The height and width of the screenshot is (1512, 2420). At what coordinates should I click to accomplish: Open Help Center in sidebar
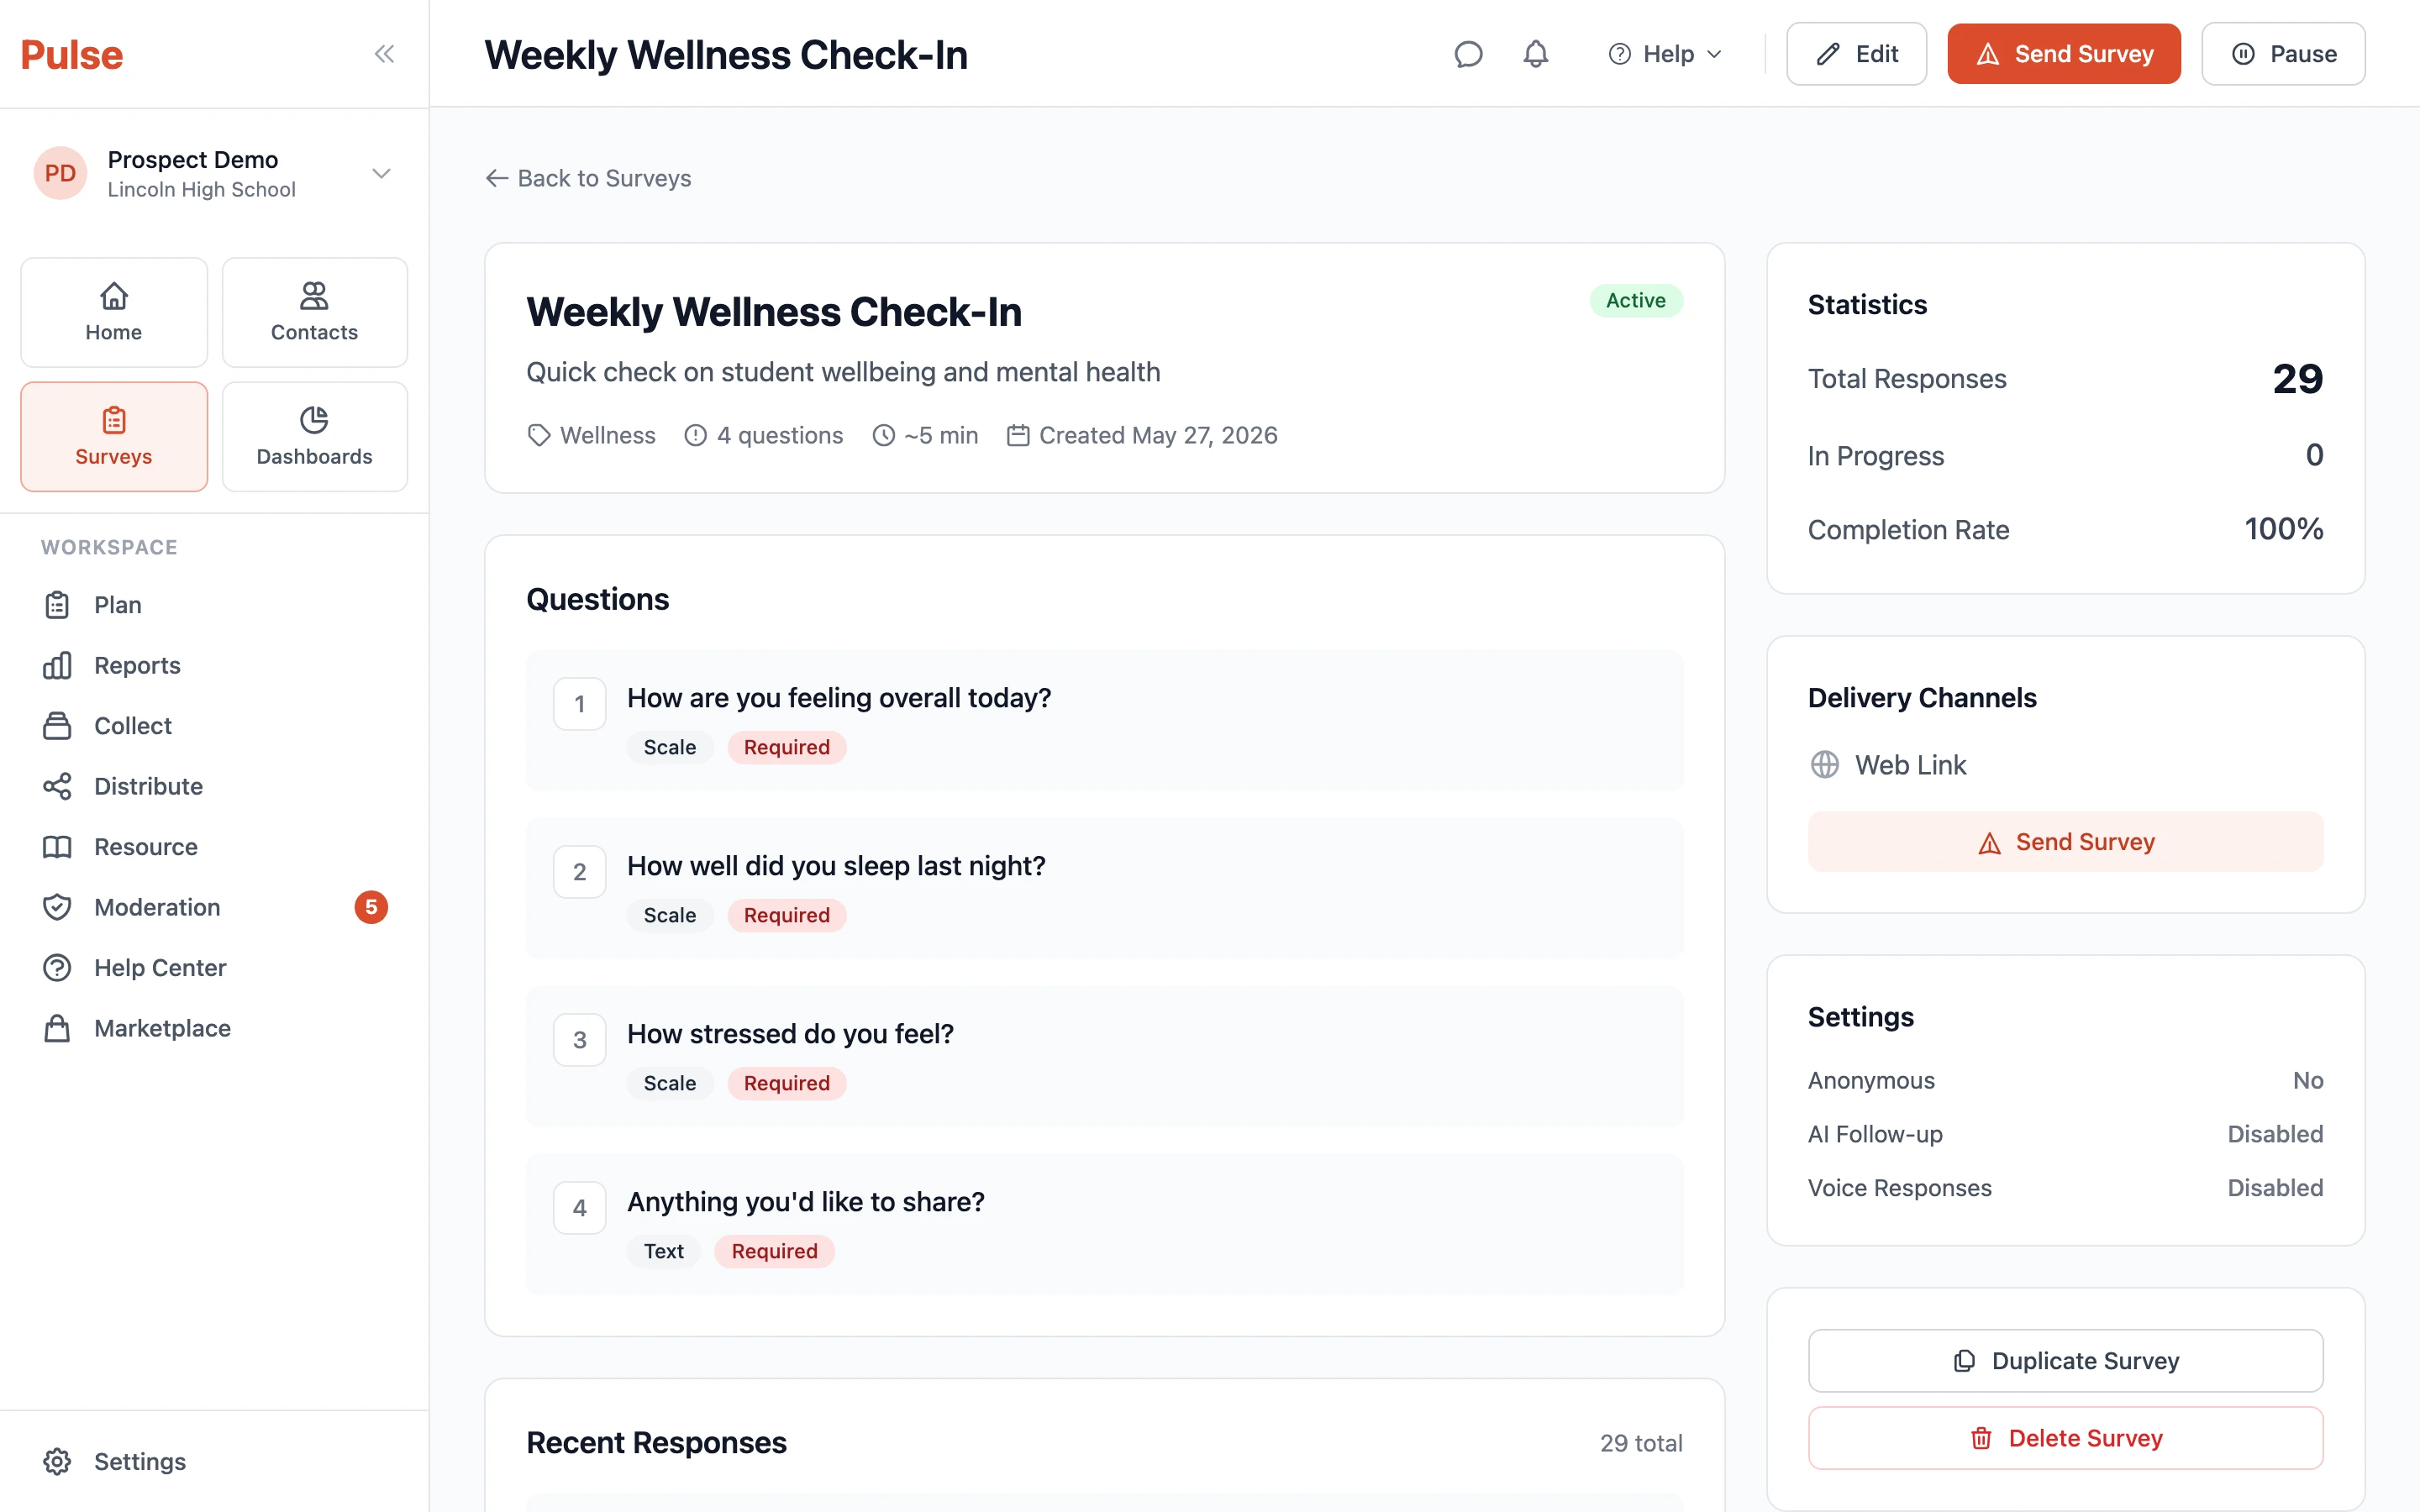click(x=215, y=968)
